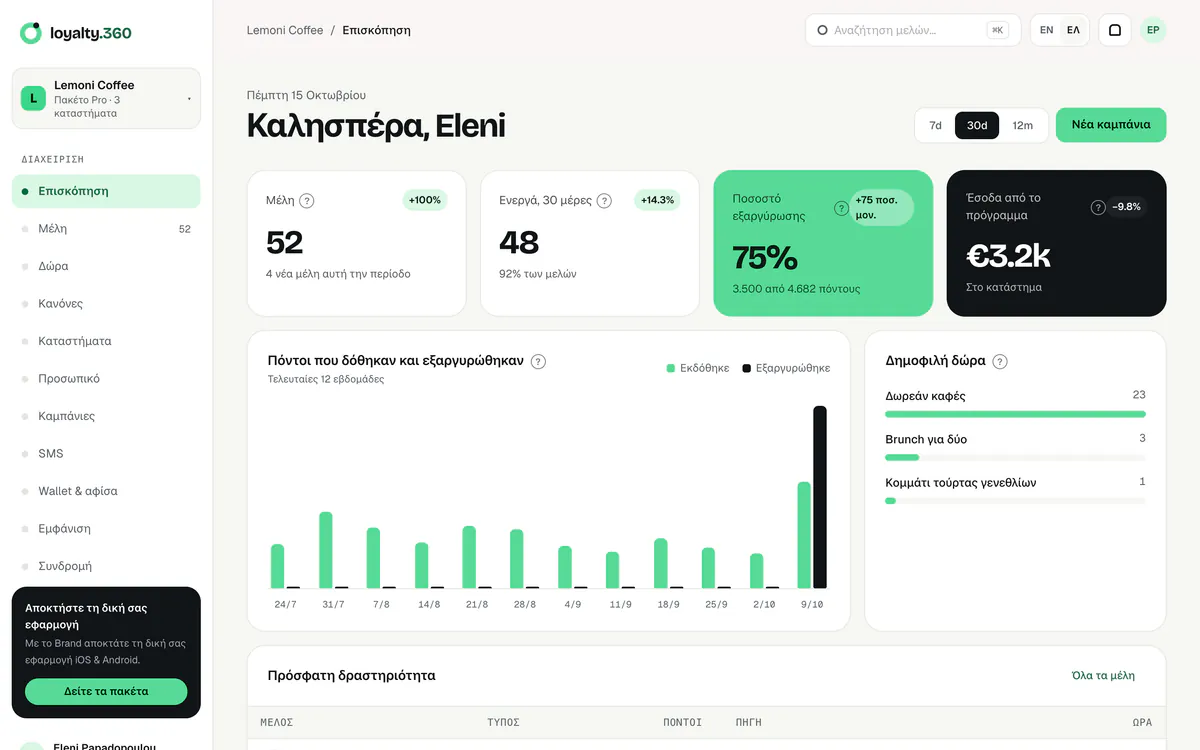Toggle the dark theme icon button

[x=1115, y=30]
